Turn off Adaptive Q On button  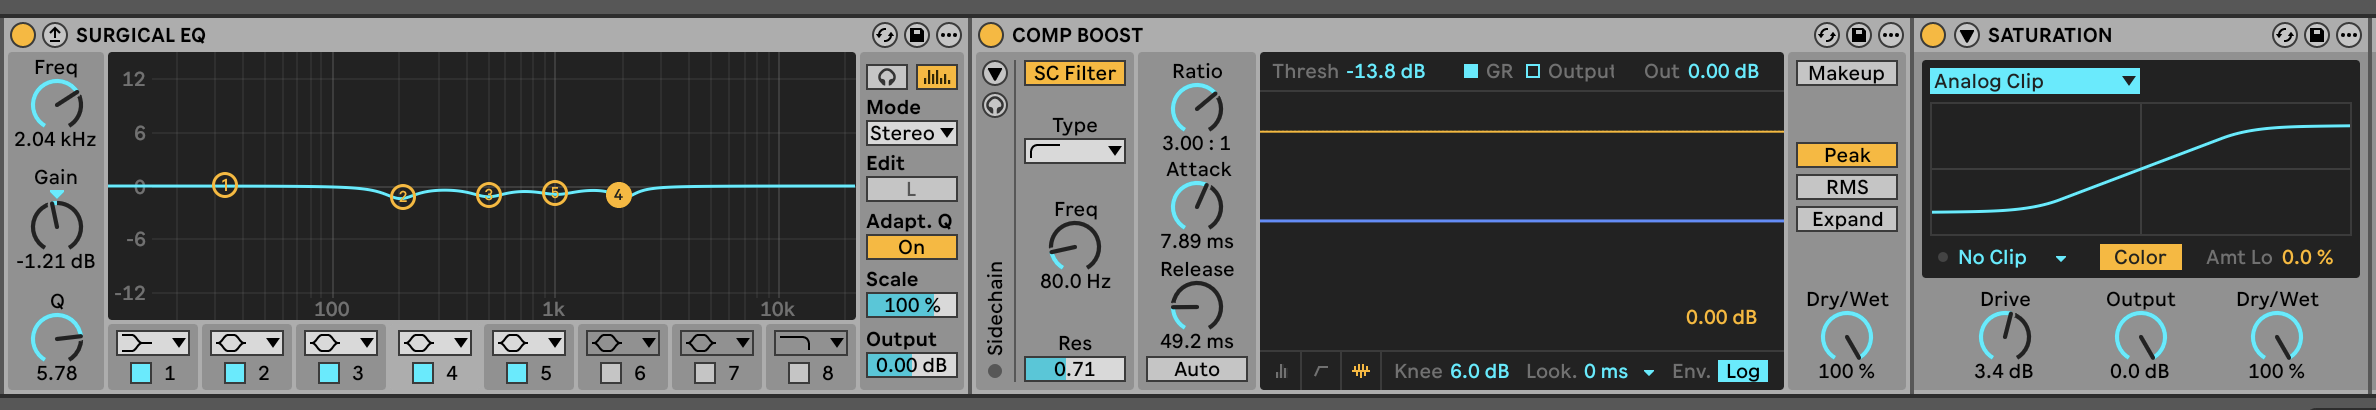click(912, 247)
